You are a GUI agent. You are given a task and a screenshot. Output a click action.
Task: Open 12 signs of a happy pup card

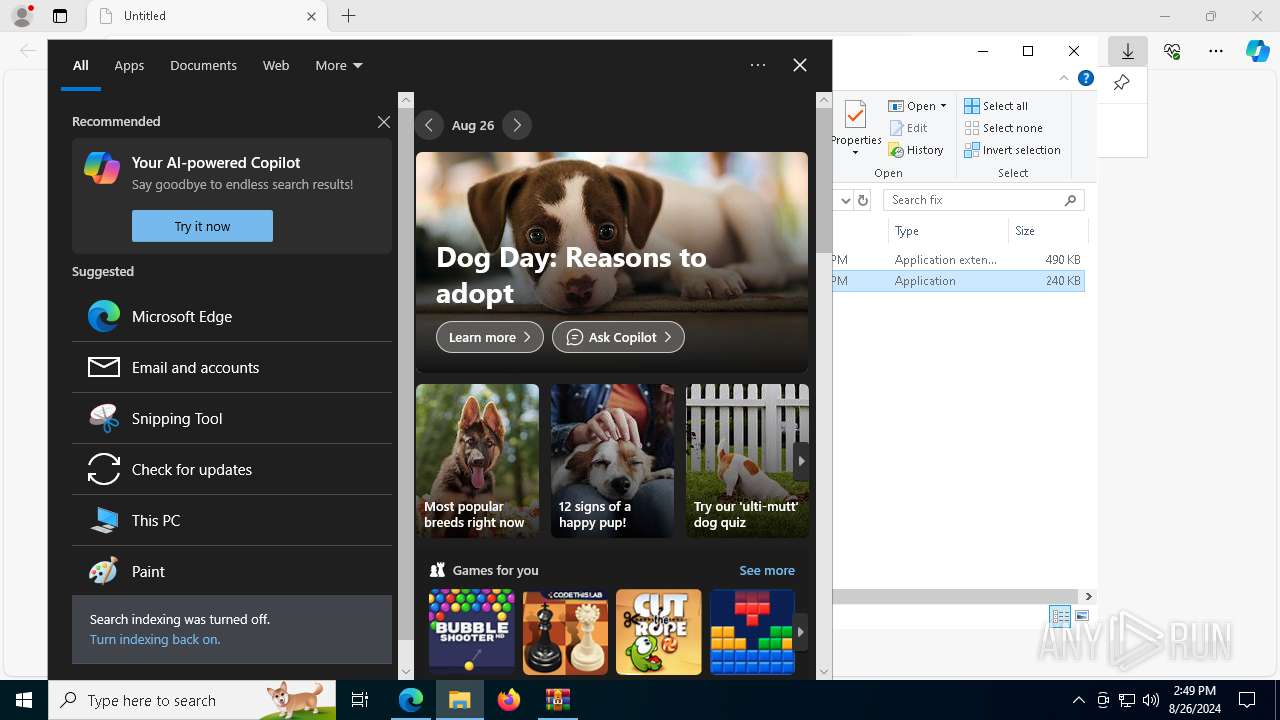612,461
